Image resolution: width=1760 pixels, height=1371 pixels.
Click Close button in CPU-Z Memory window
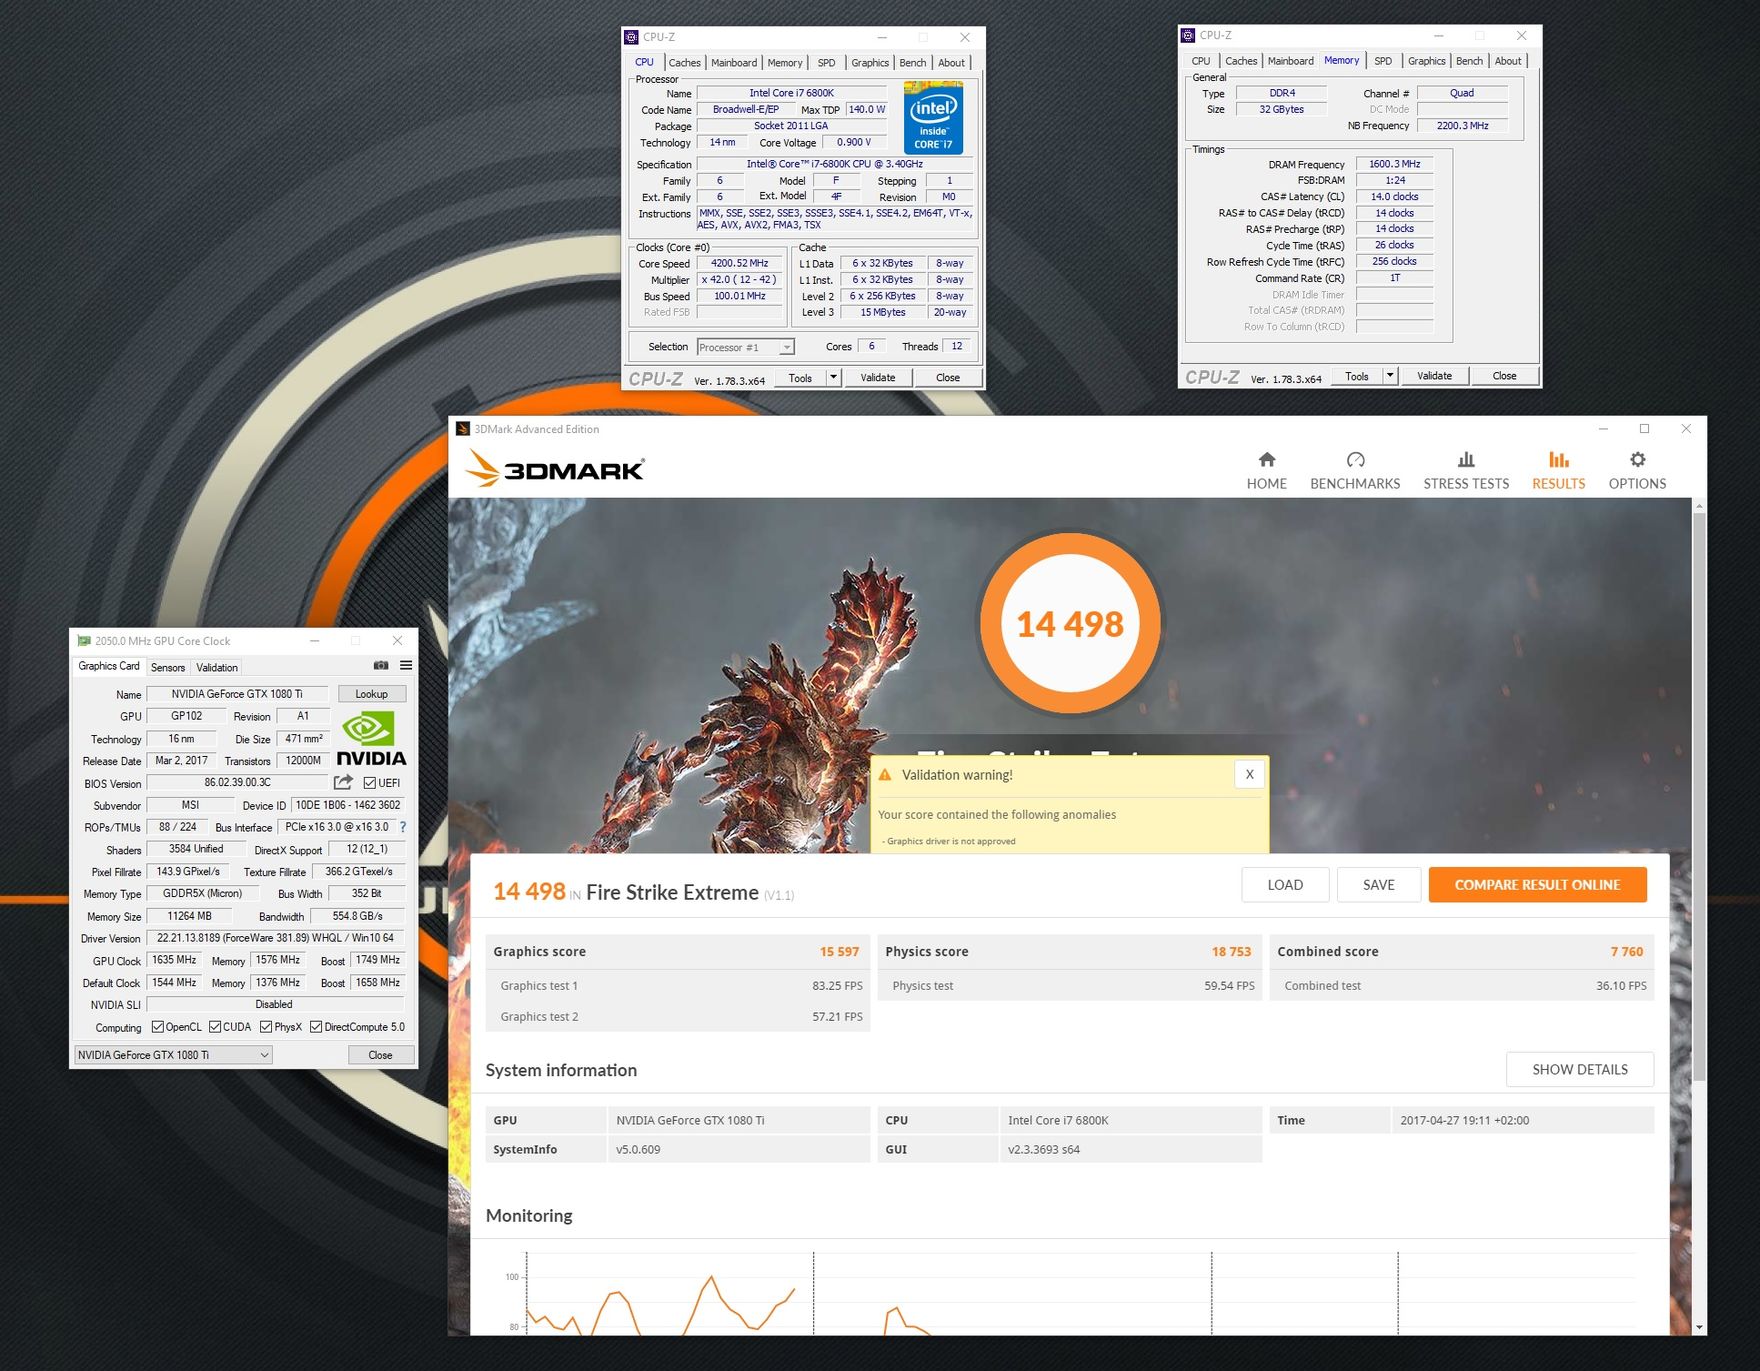(x=1504, y=376)
